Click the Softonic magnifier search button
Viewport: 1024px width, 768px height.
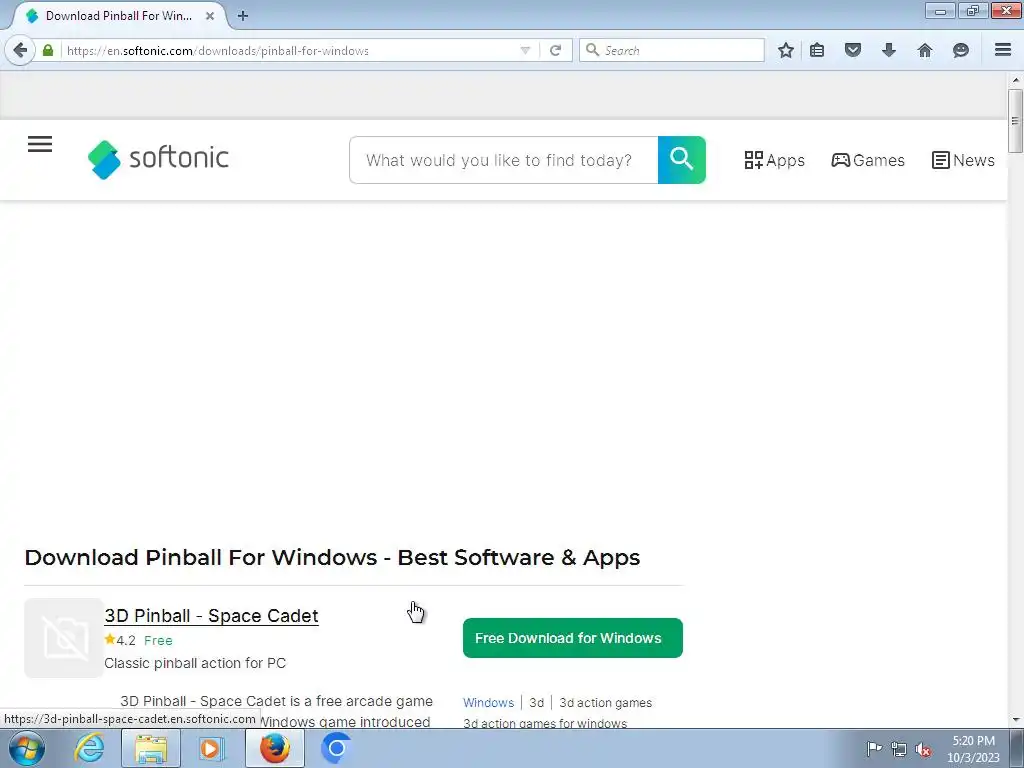[x=681, y=160]
